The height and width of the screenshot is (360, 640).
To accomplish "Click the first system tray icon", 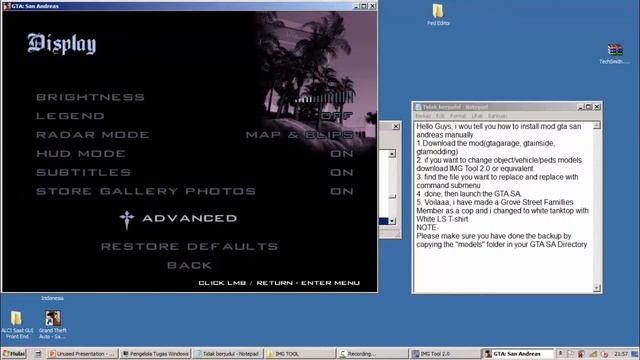I will [560, 354].
